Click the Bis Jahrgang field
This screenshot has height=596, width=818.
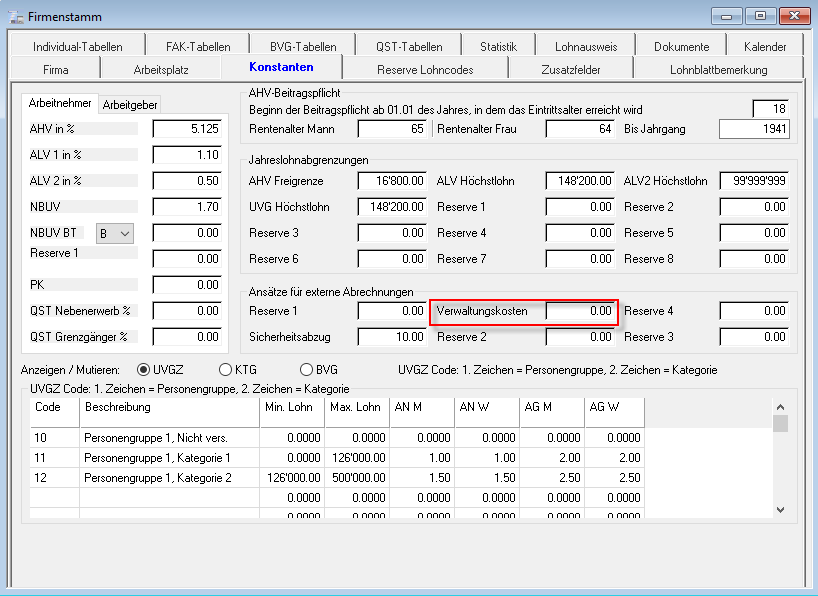754,129
